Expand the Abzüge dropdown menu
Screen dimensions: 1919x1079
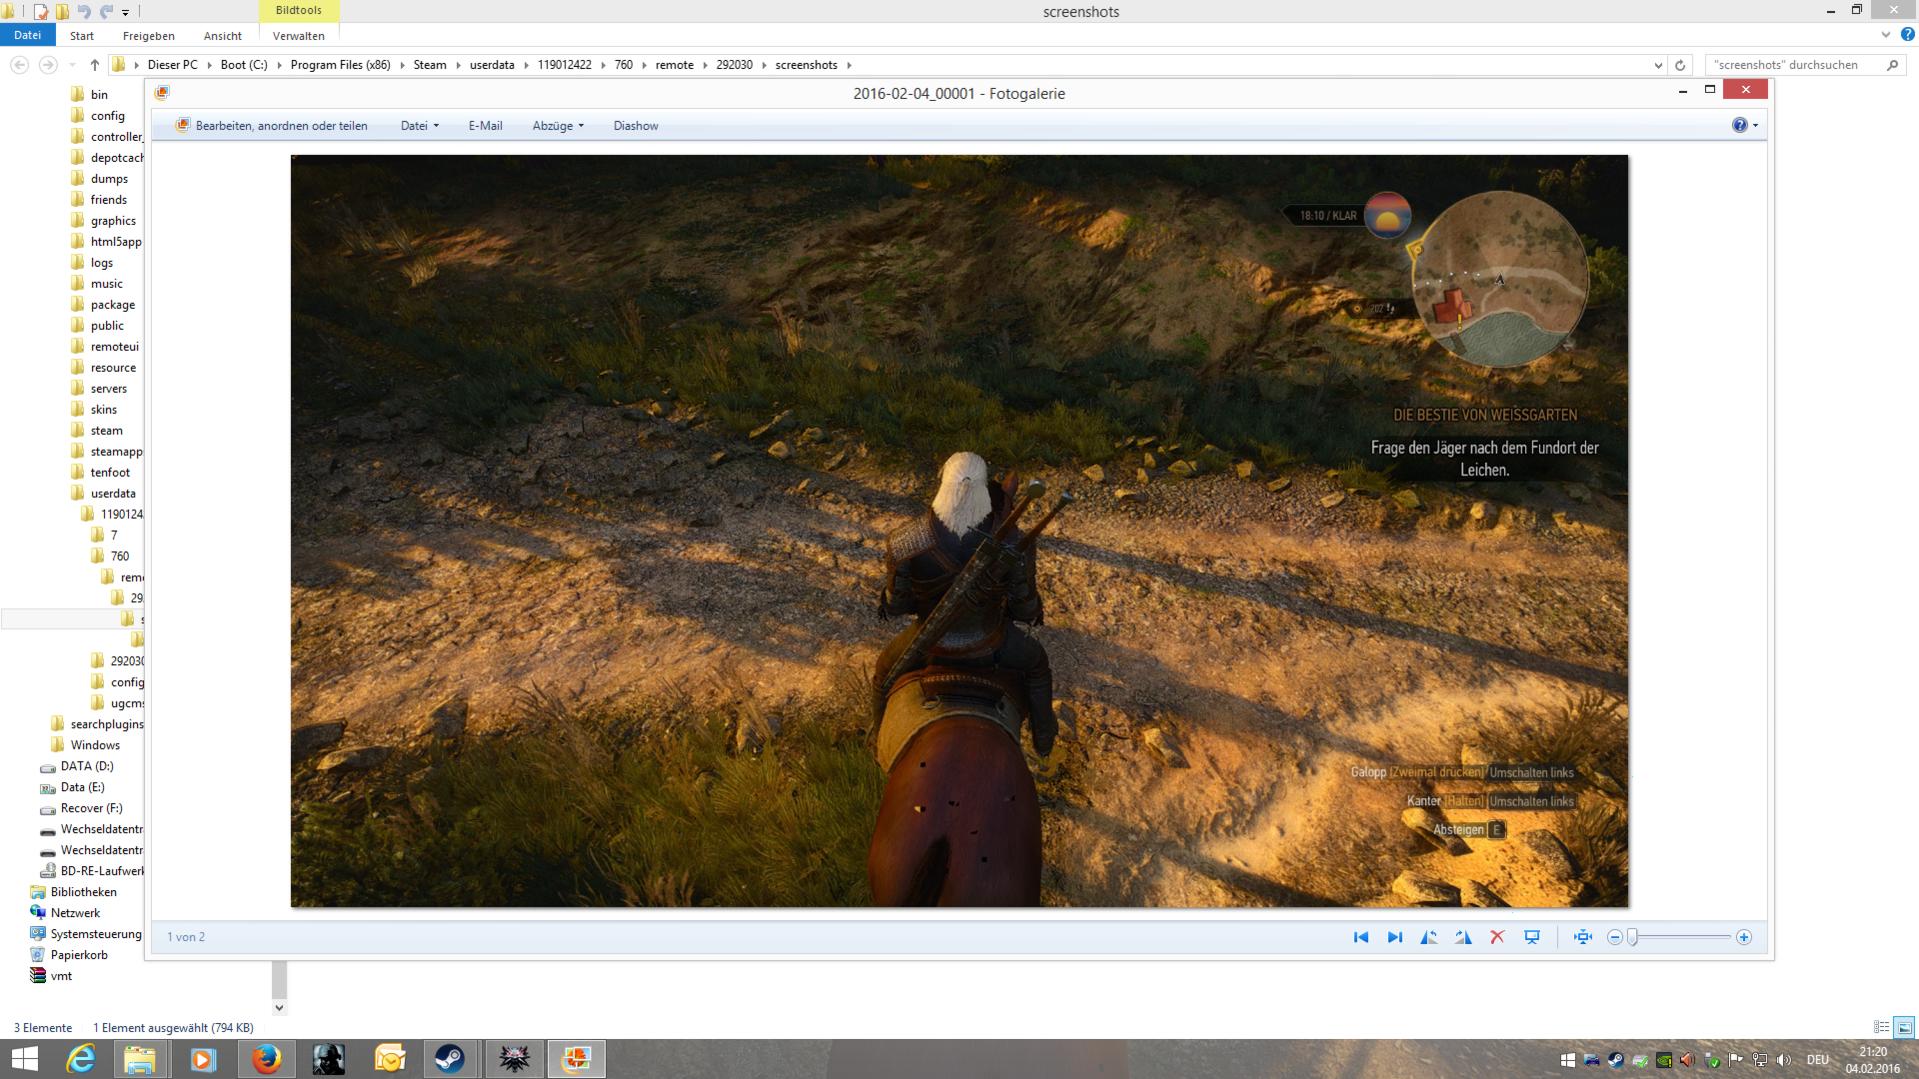(558, 126)
